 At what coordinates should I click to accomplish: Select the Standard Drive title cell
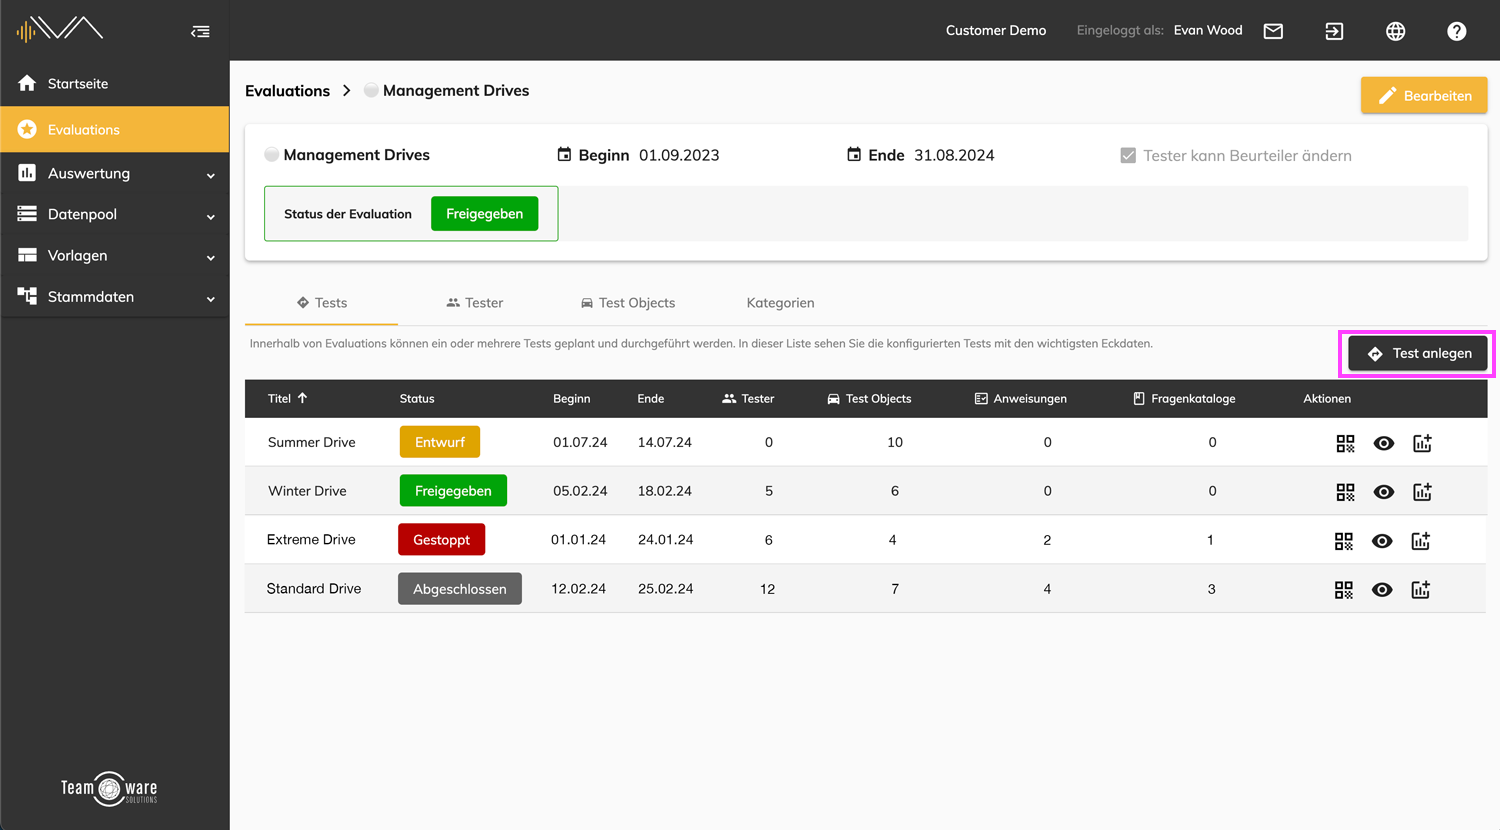tap(314, 589)
